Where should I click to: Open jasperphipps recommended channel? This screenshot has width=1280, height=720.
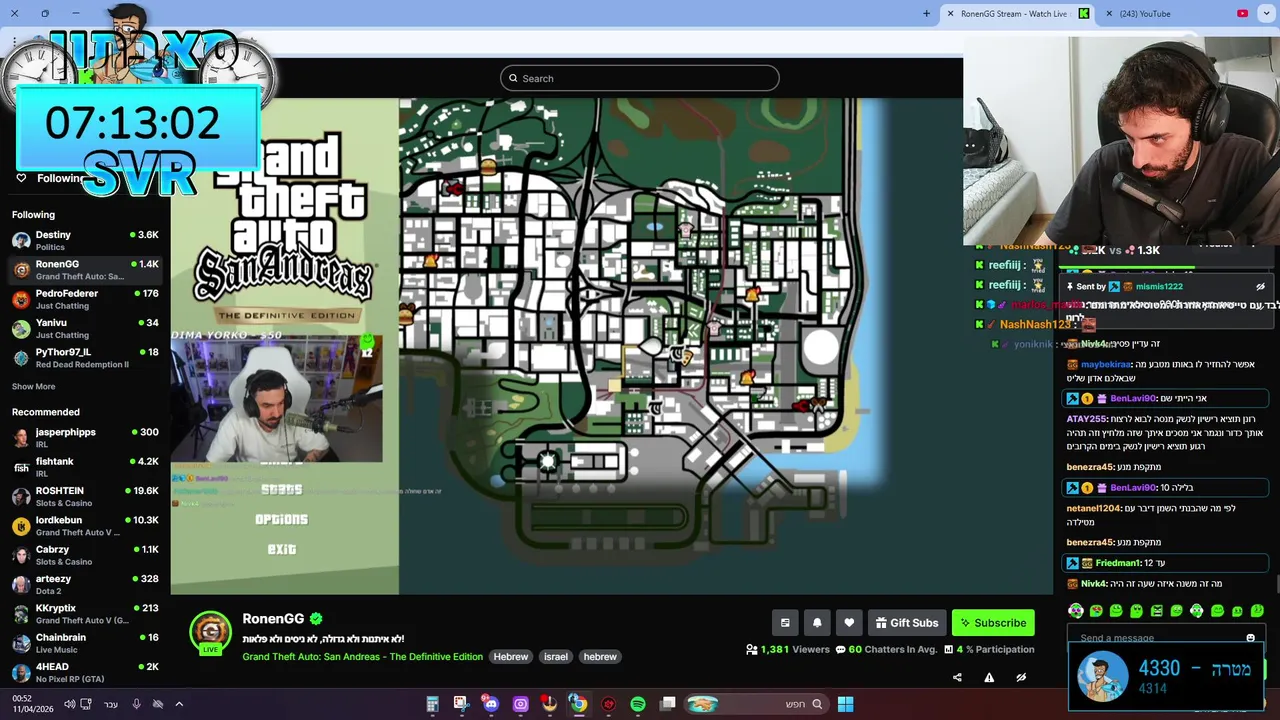pyautogui.click(x=85, y=437)
